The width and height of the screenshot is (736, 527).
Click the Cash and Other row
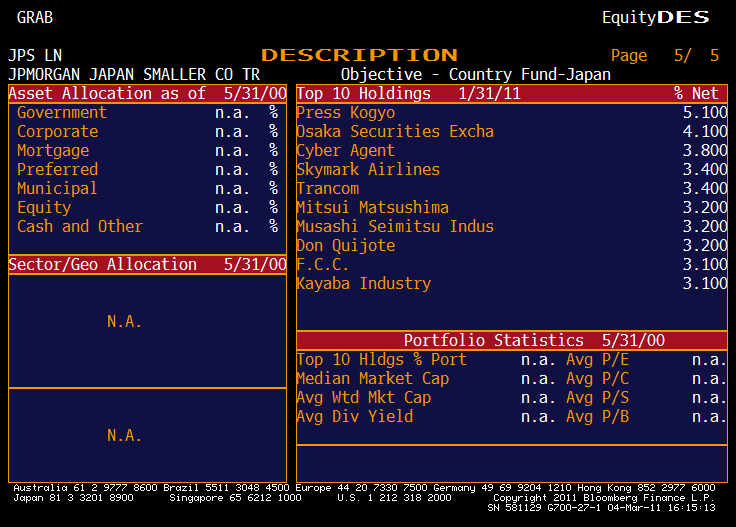[x=79, y=227]
